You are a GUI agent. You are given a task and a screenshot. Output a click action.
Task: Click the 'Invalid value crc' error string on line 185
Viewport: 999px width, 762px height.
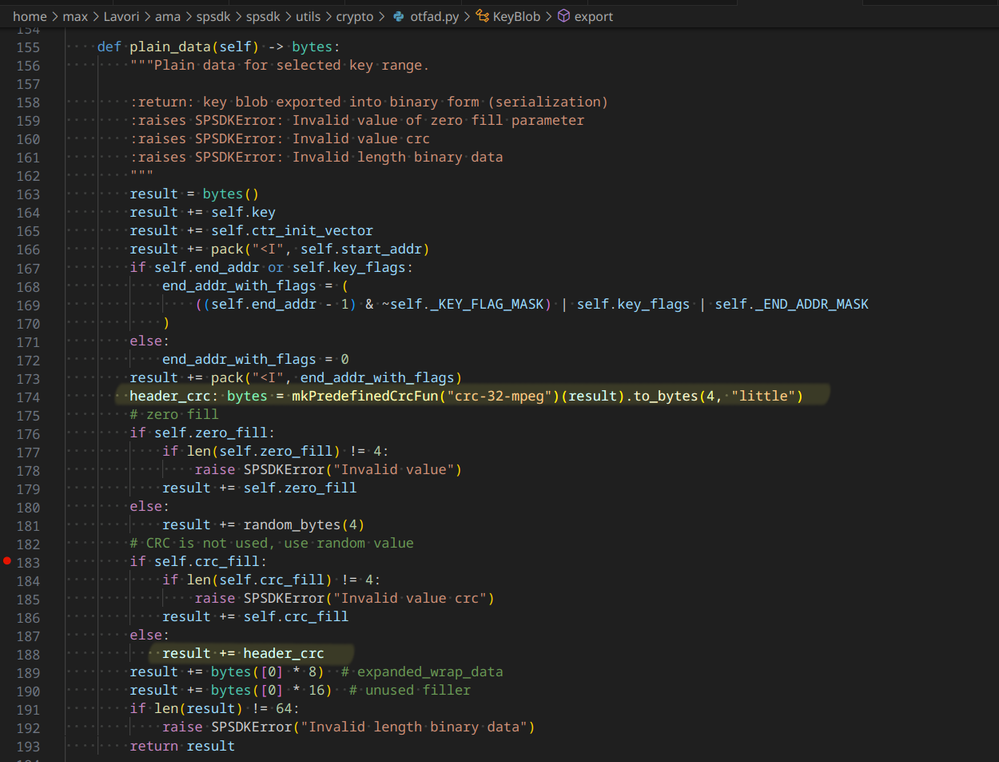pos(410,598)
